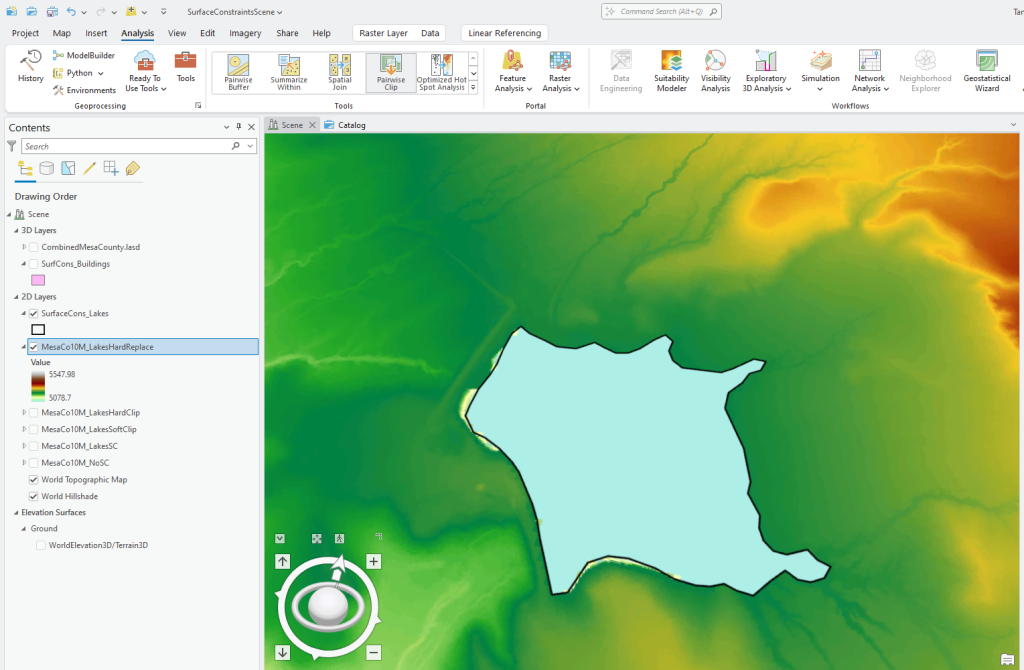Click the Contents pane search box
The image size is (1024, 670).
click(x=130, y=145)
